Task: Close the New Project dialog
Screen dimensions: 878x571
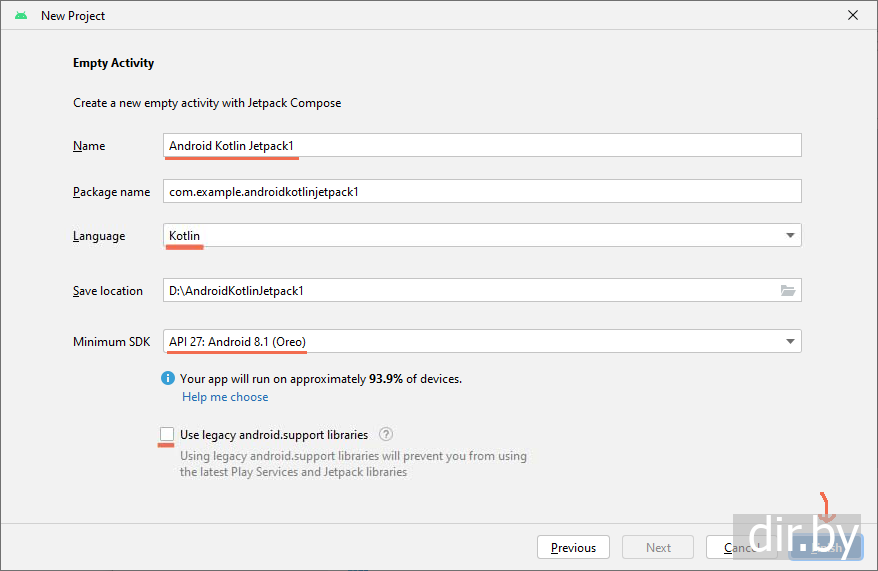Action: (853, 16)
